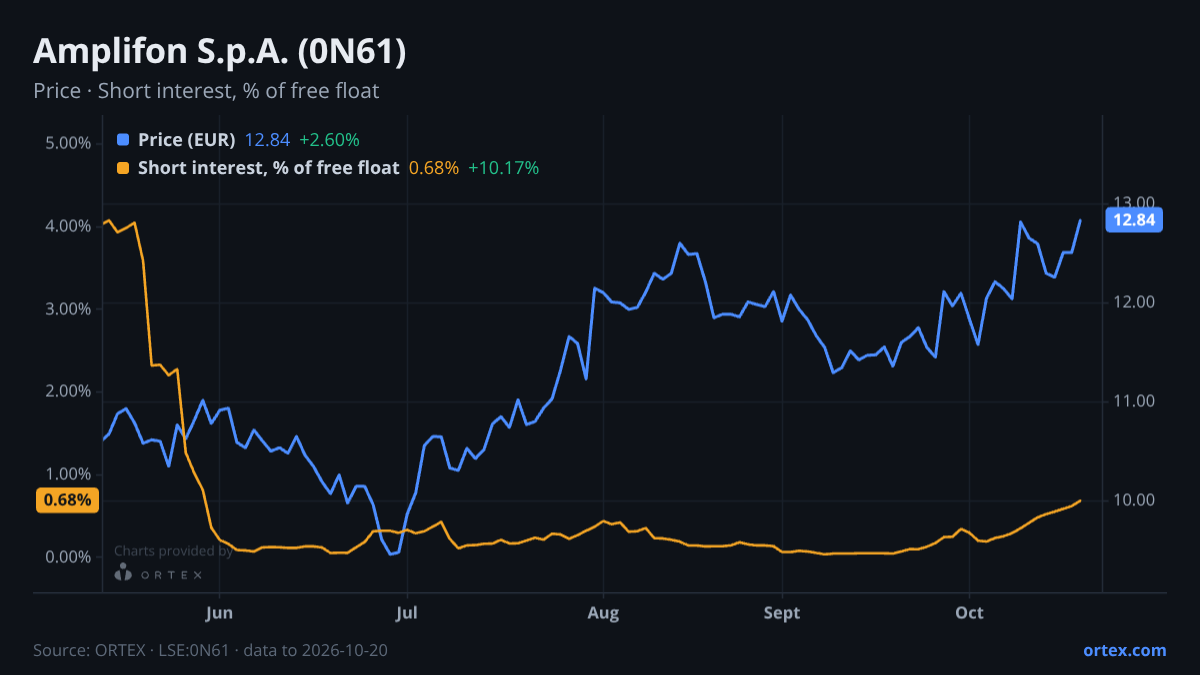Click the blue 12.84 price axis badge
This screenshot has width=1200, height=675.
pos(1133,220)
